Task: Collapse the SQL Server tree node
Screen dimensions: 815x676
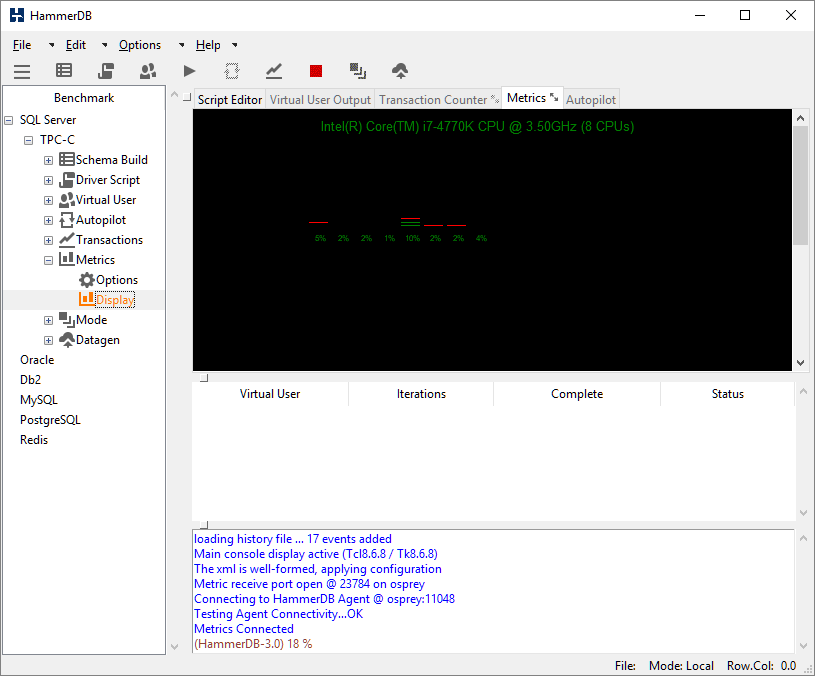Action: 9,121
